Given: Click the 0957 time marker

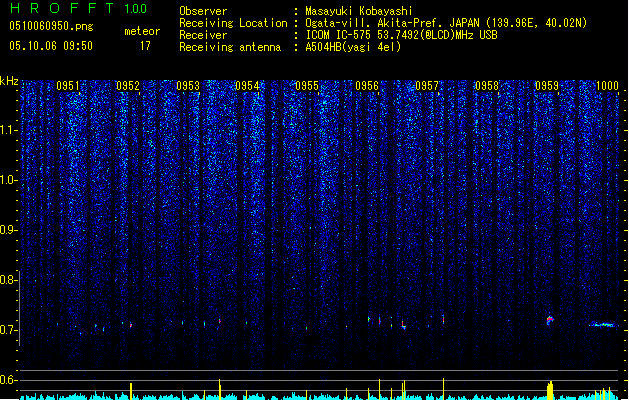Looking at the screenshot, I should [x=427, y=86].
